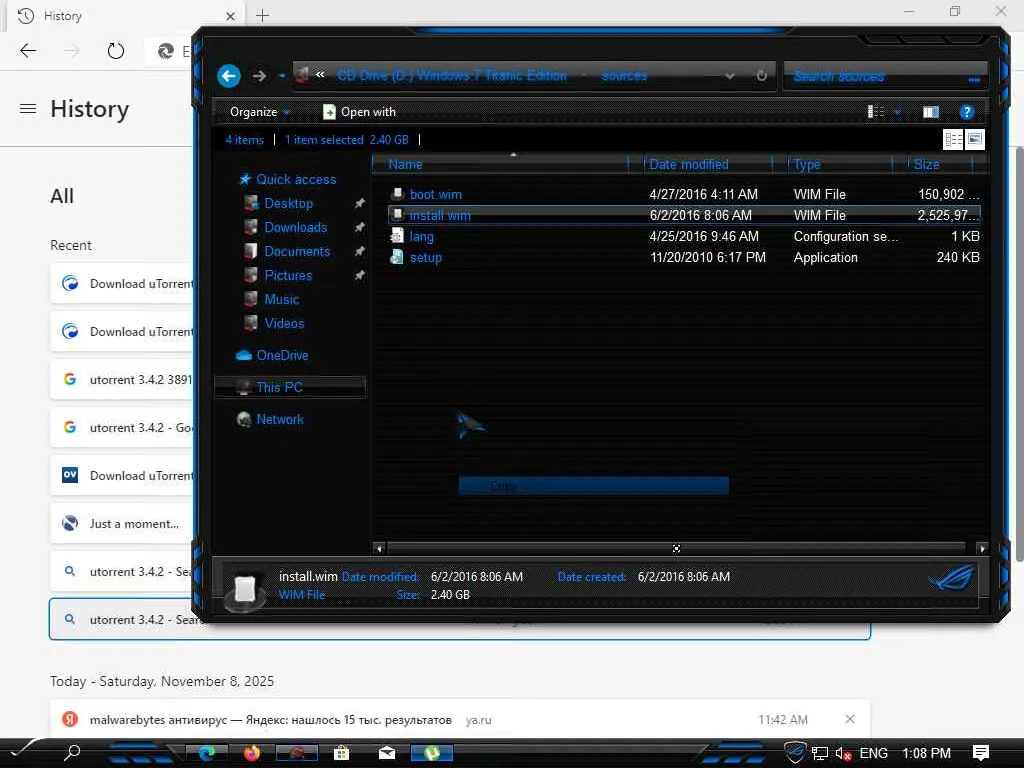Go back in the browser window
The image size is (1024, 768).
pyautogui.click(x=28, y=50)
